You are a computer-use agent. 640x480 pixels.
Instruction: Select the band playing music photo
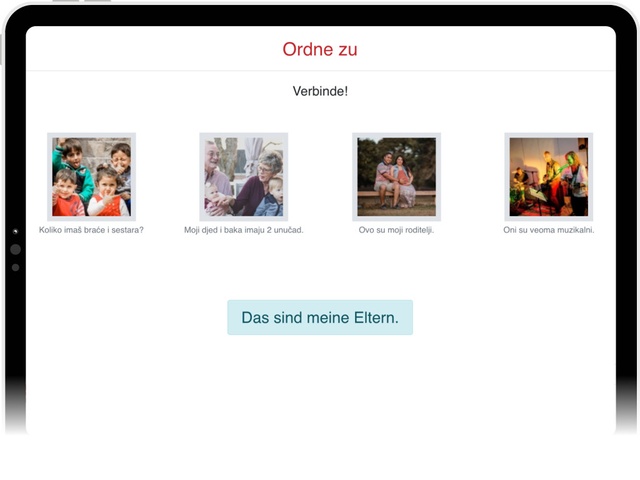pyautogui.click(x=549, y=177)
